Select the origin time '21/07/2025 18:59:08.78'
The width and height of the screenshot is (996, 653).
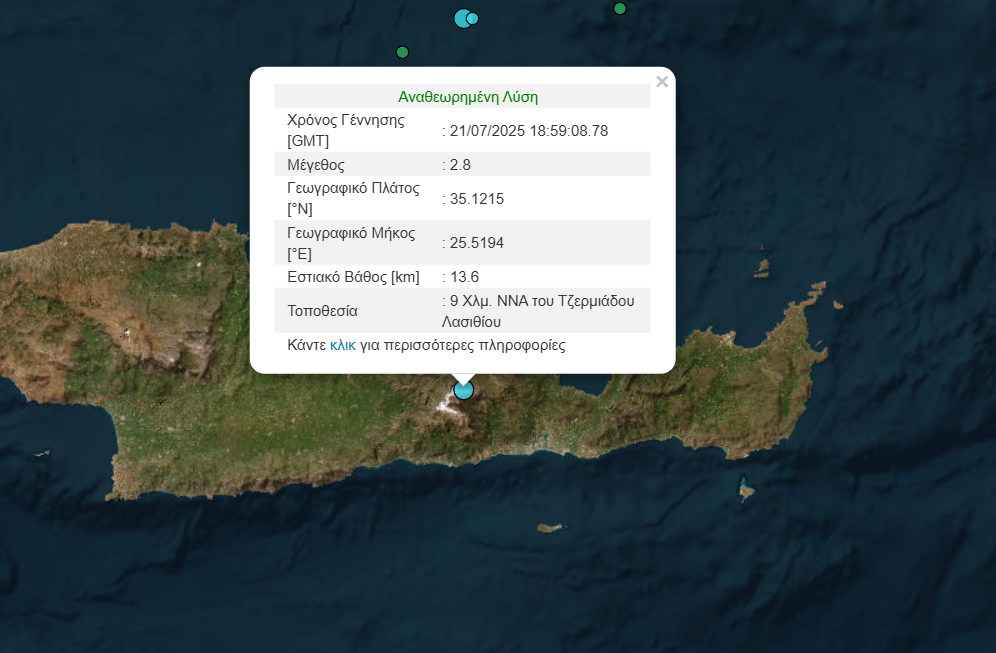(529, 131)
